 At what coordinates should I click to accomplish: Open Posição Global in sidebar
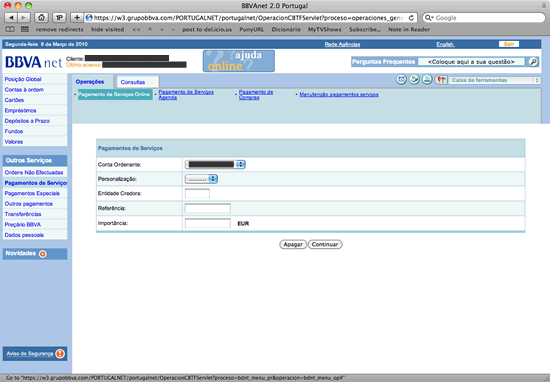pyautogui.click(x=23, y=79)
